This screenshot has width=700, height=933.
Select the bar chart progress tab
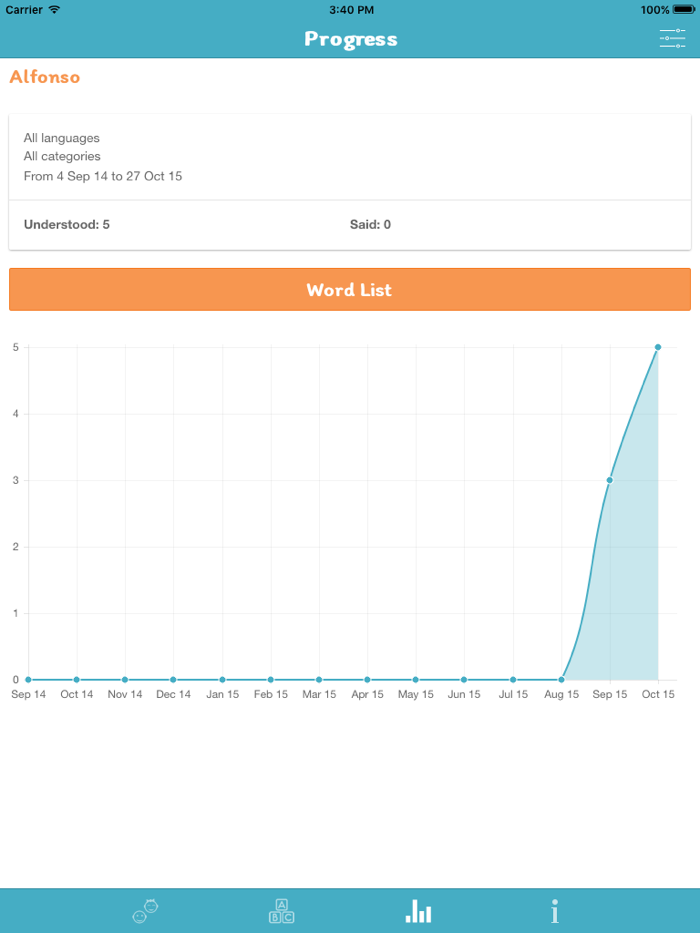(418, 911)
